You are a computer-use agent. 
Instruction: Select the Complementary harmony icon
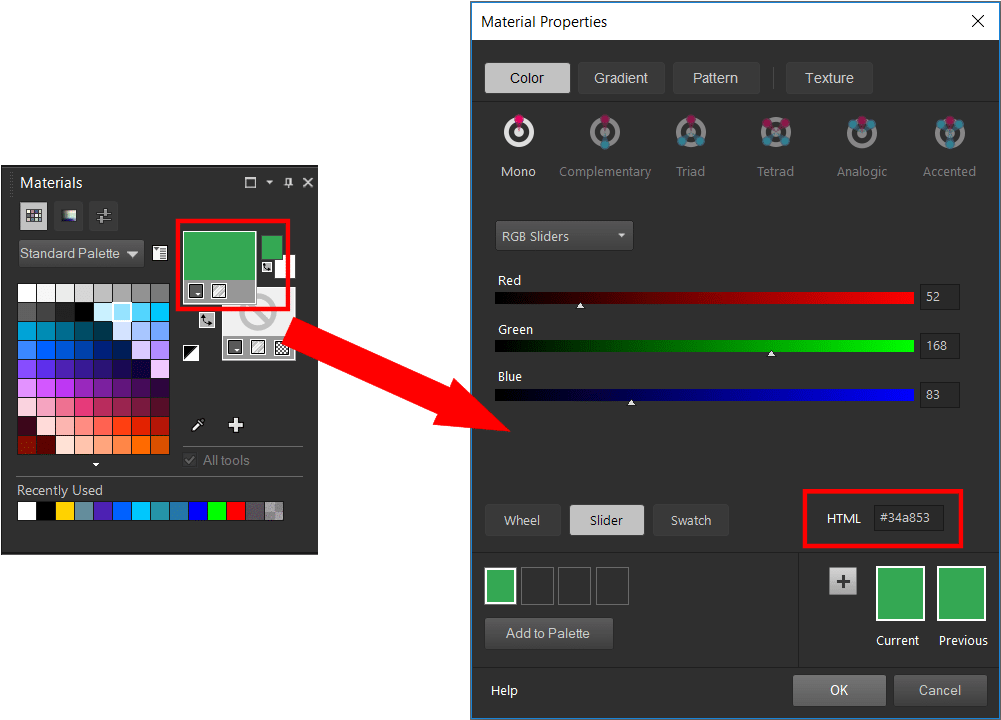click(x=604, y=131)
